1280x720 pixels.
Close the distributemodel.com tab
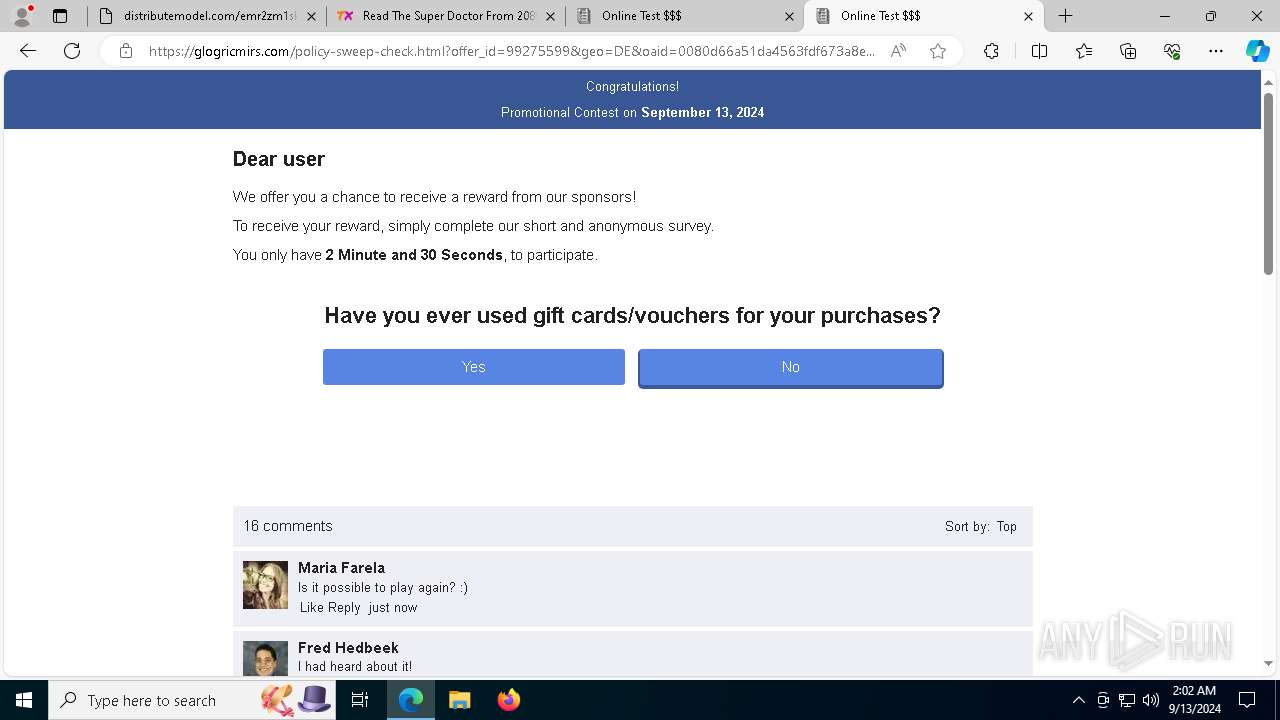(312, 16)
